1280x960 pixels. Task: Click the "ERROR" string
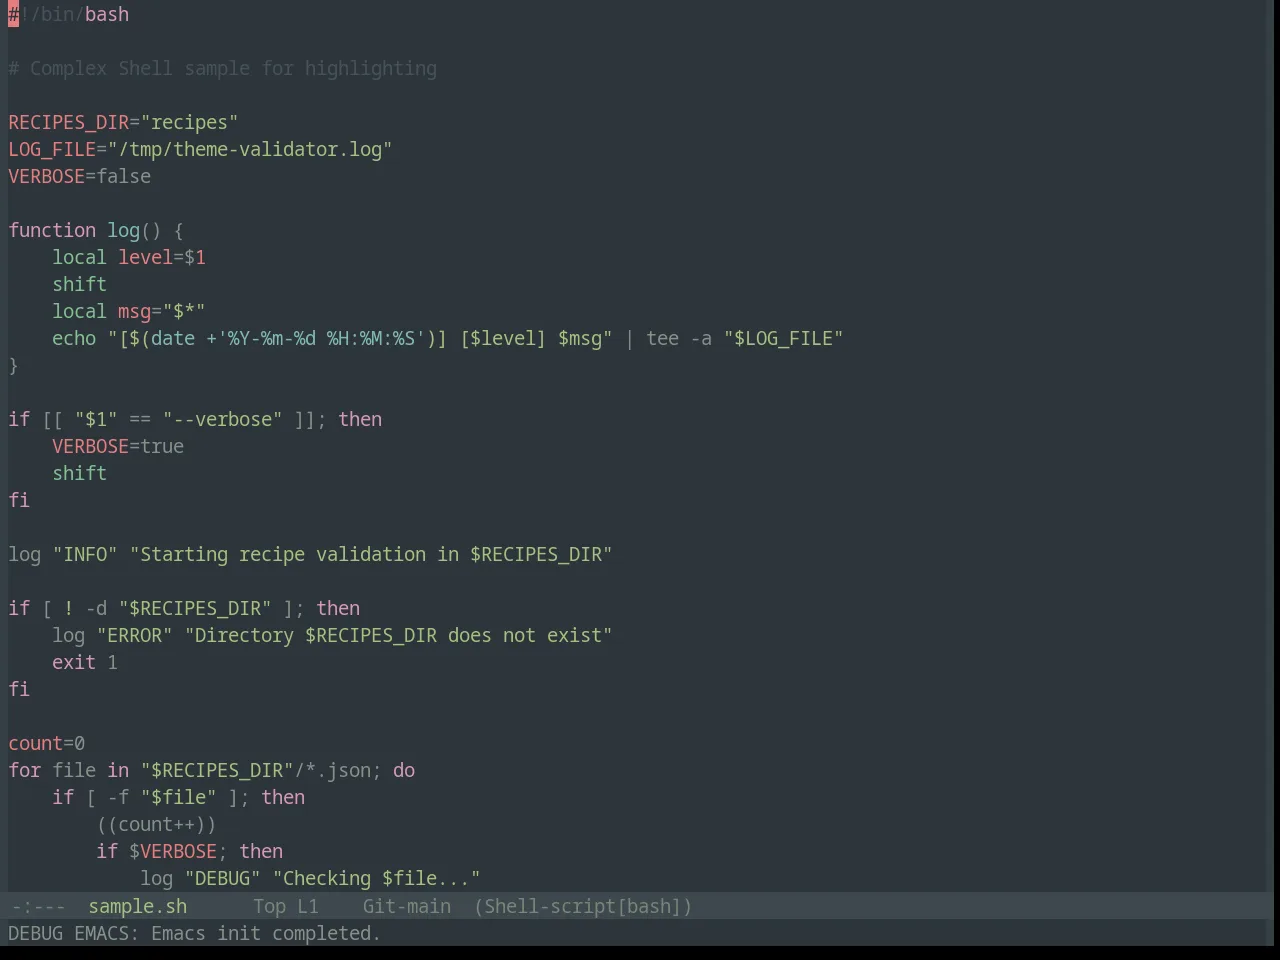(135, 635)
